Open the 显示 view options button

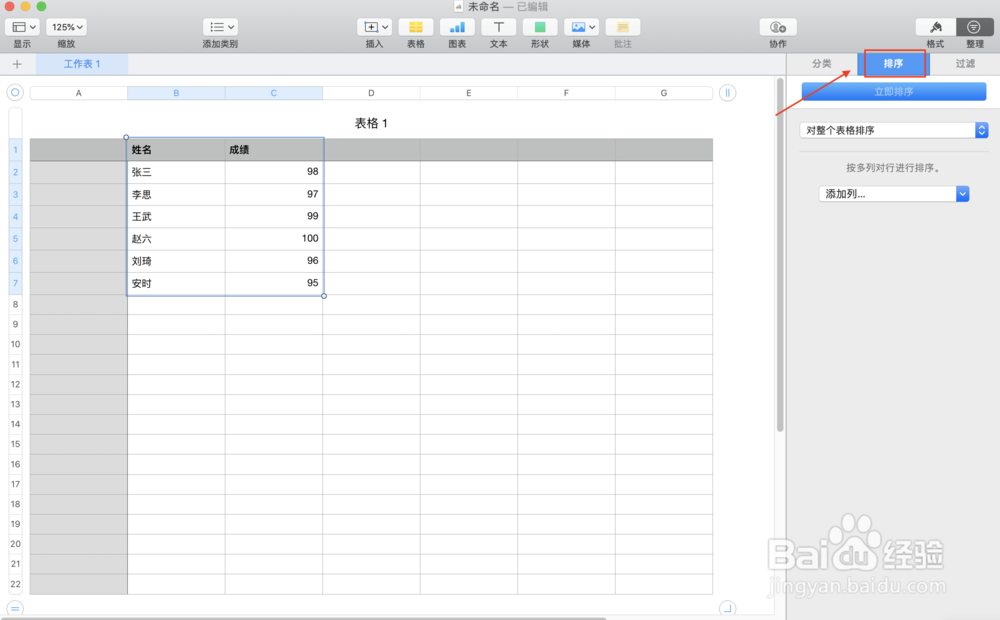(x=23, y=27)
